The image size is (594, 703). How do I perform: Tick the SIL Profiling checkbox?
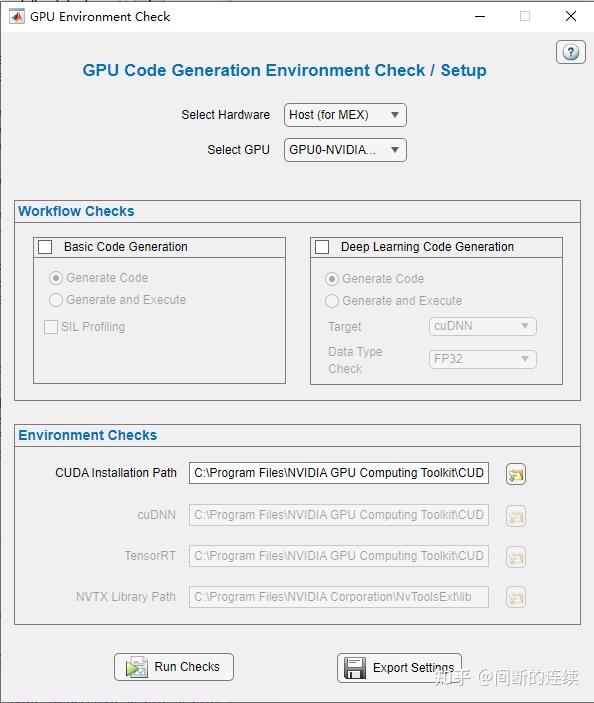point(51,327)
